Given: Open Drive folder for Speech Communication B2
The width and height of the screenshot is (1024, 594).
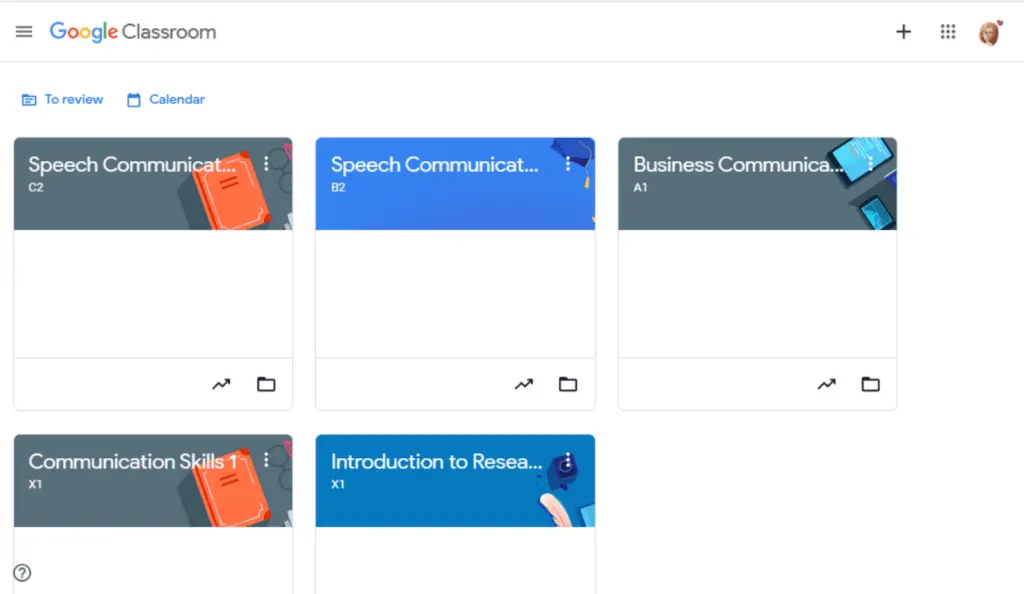Looking at the screenshot, I should 568,384.
